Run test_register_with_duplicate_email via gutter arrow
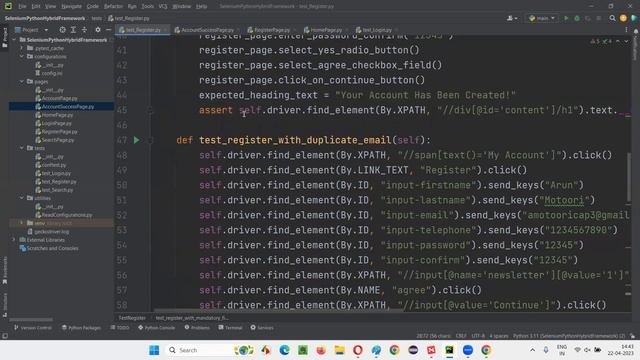Screen dimensions: 640x360 136,140
